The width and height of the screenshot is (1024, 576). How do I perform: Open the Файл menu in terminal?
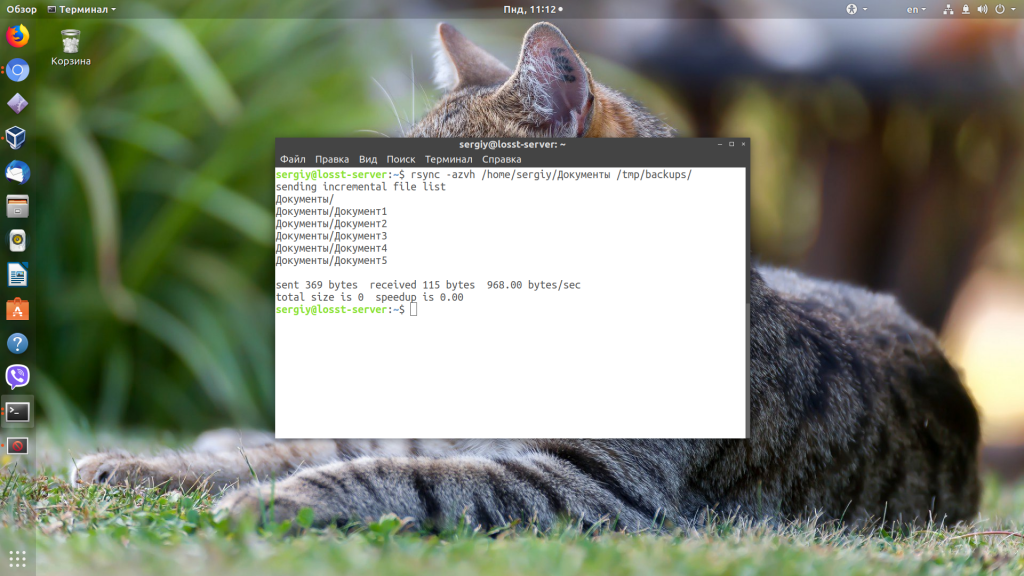click(292, 159)
